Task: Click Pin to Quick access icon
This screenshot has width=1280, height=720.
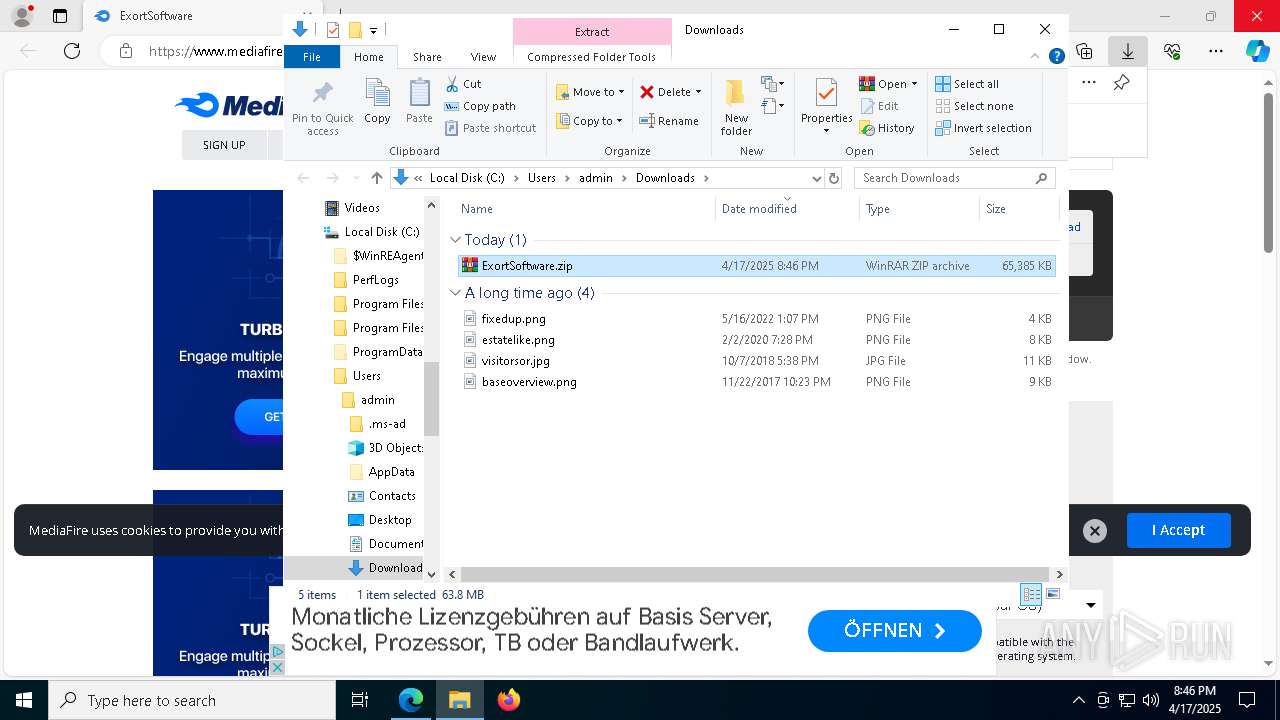Action: click(x=322, y=108)
